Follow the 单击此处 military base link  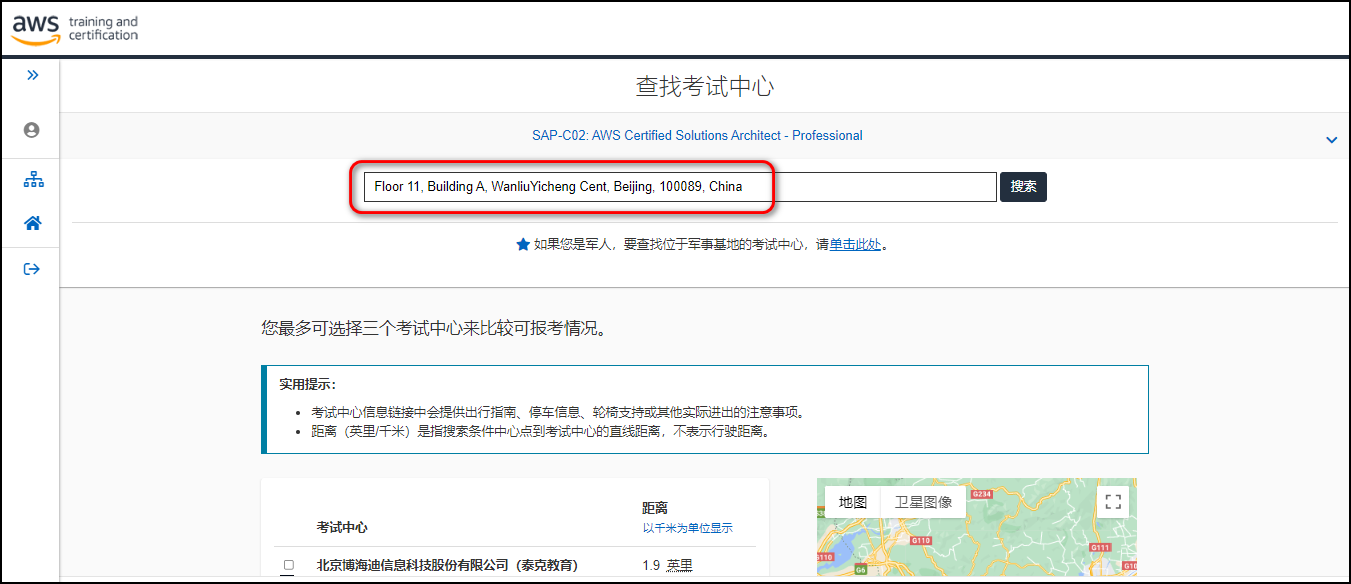pyautogui.click(x=855, y=244)
